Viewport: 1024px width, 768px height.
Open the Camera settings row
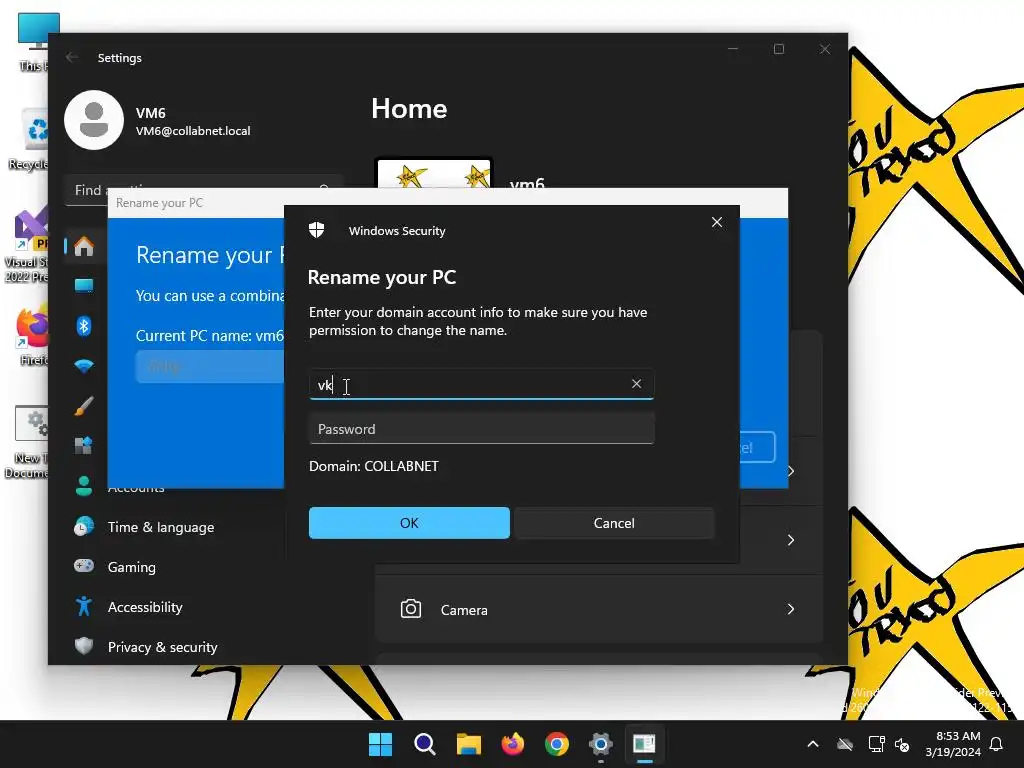[x=598, y=609]
